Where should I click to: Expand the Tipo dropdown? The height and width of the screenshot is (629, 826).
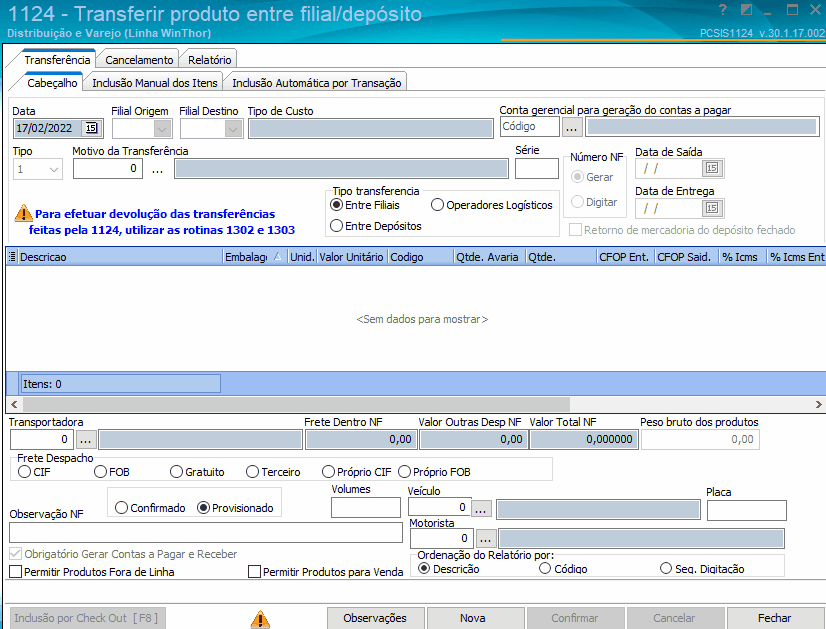tap(53, 170)
